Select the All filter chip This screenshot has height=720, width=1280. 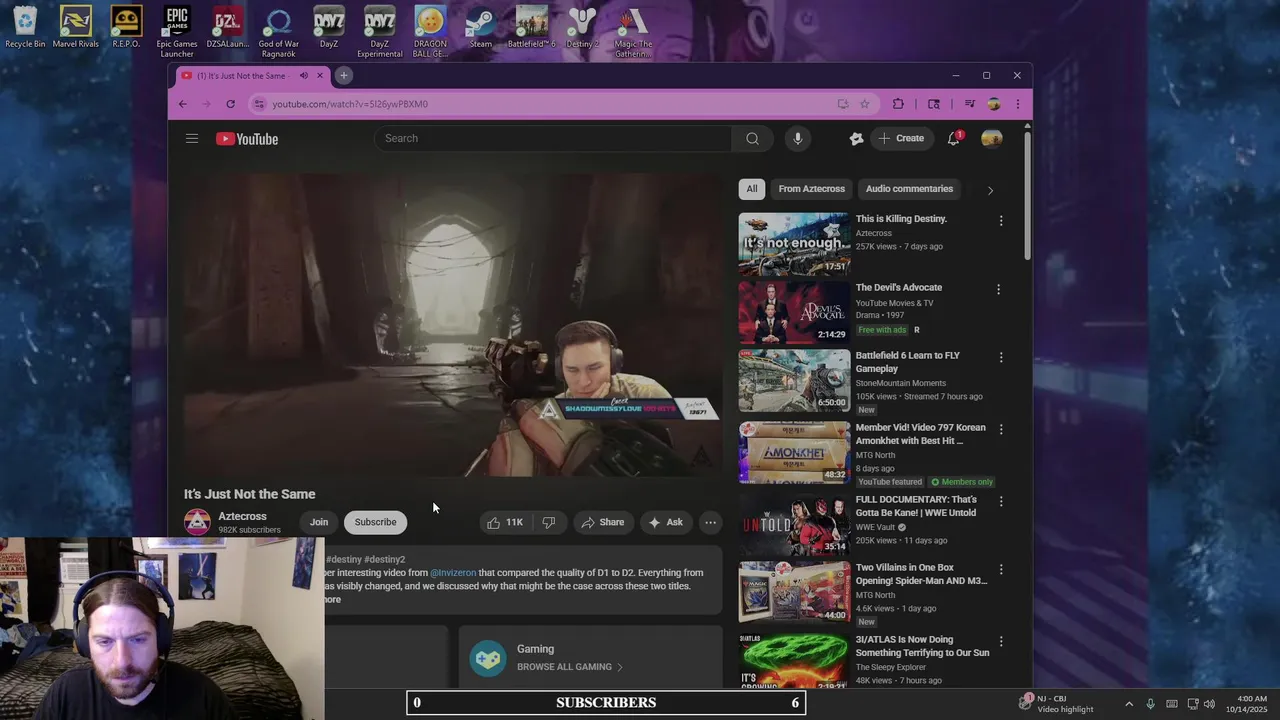click(x=752, y=189)
